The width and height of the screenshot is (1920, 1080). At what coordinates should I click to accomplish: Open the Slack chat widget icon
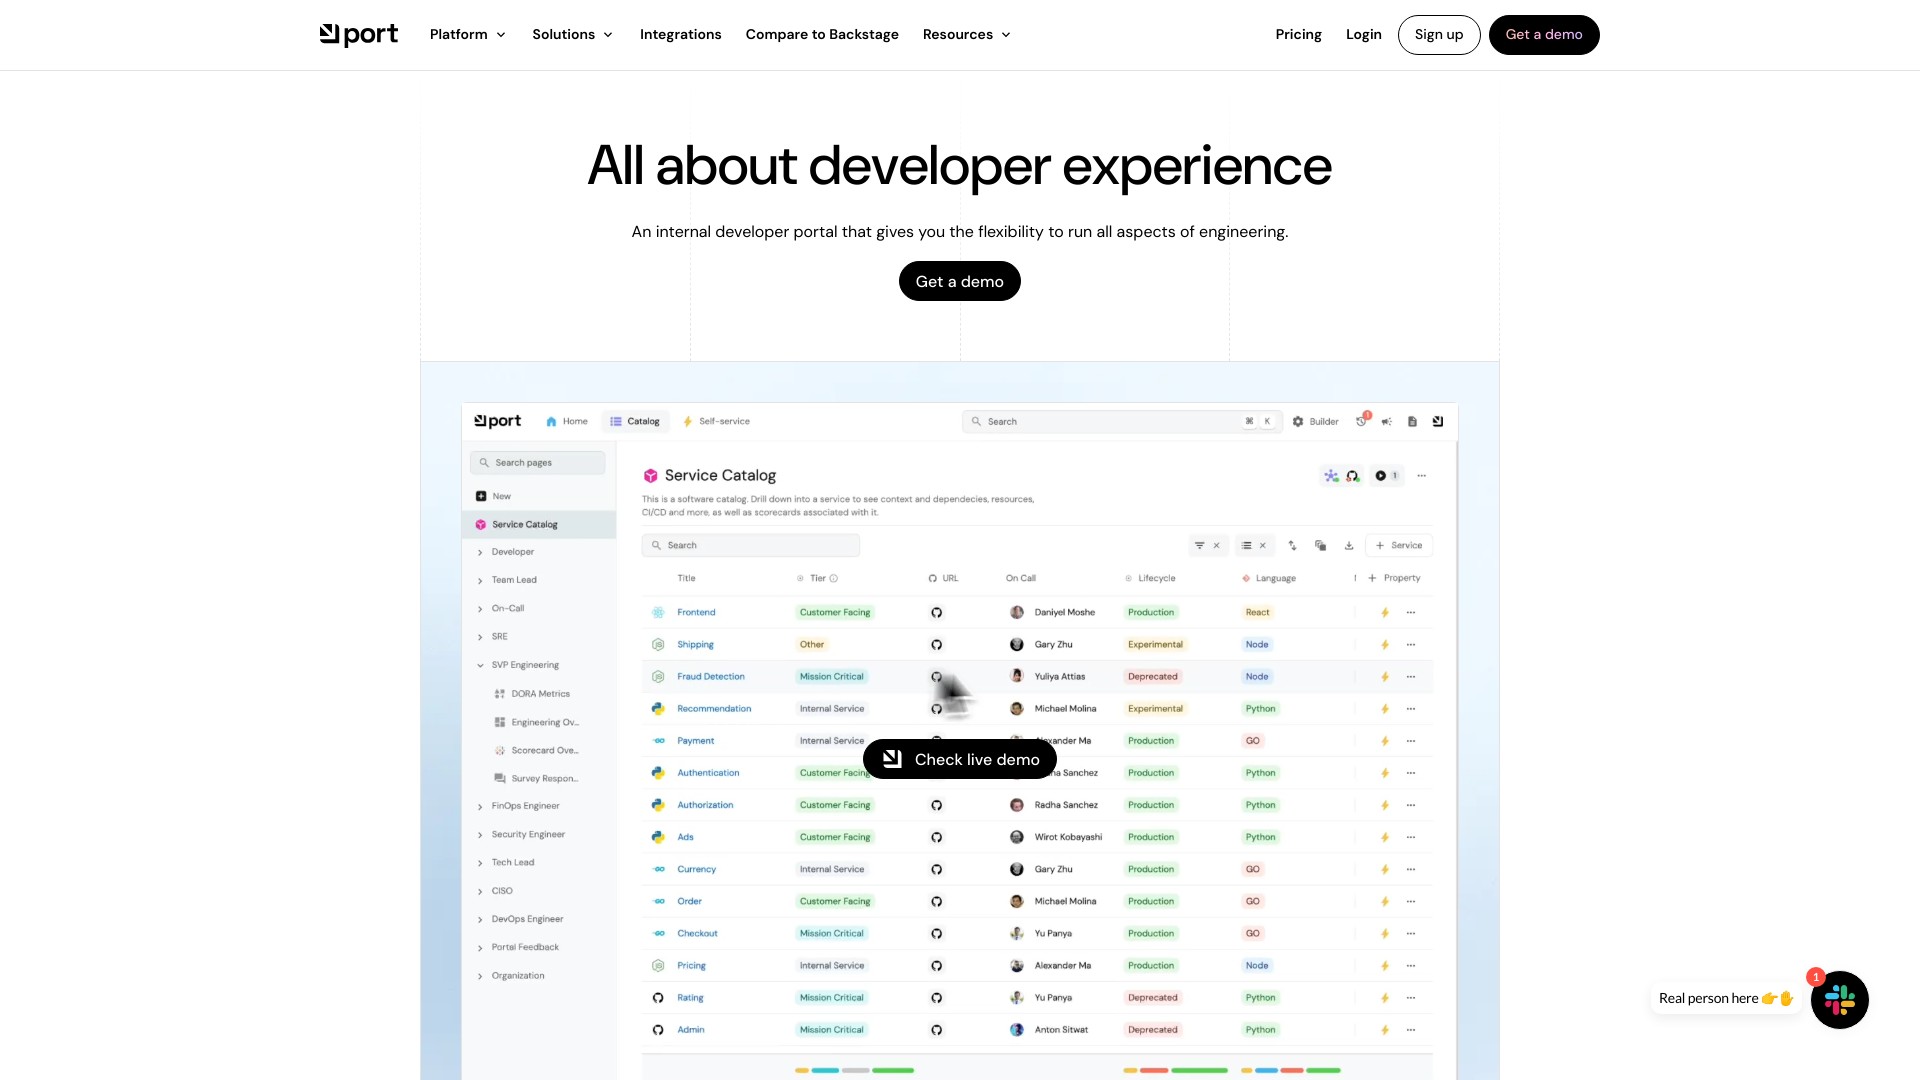pos(1839,999)
